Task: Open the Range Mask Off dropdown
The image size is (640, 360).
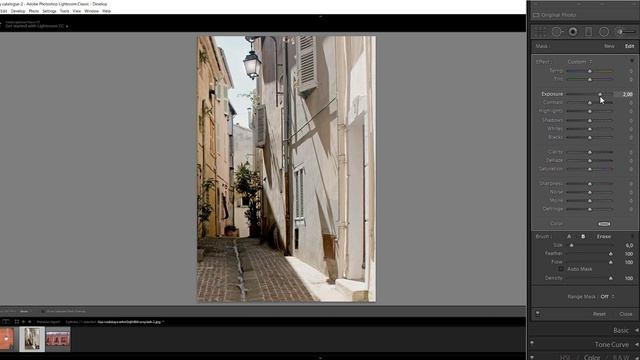Action: (x=607, y=296)
